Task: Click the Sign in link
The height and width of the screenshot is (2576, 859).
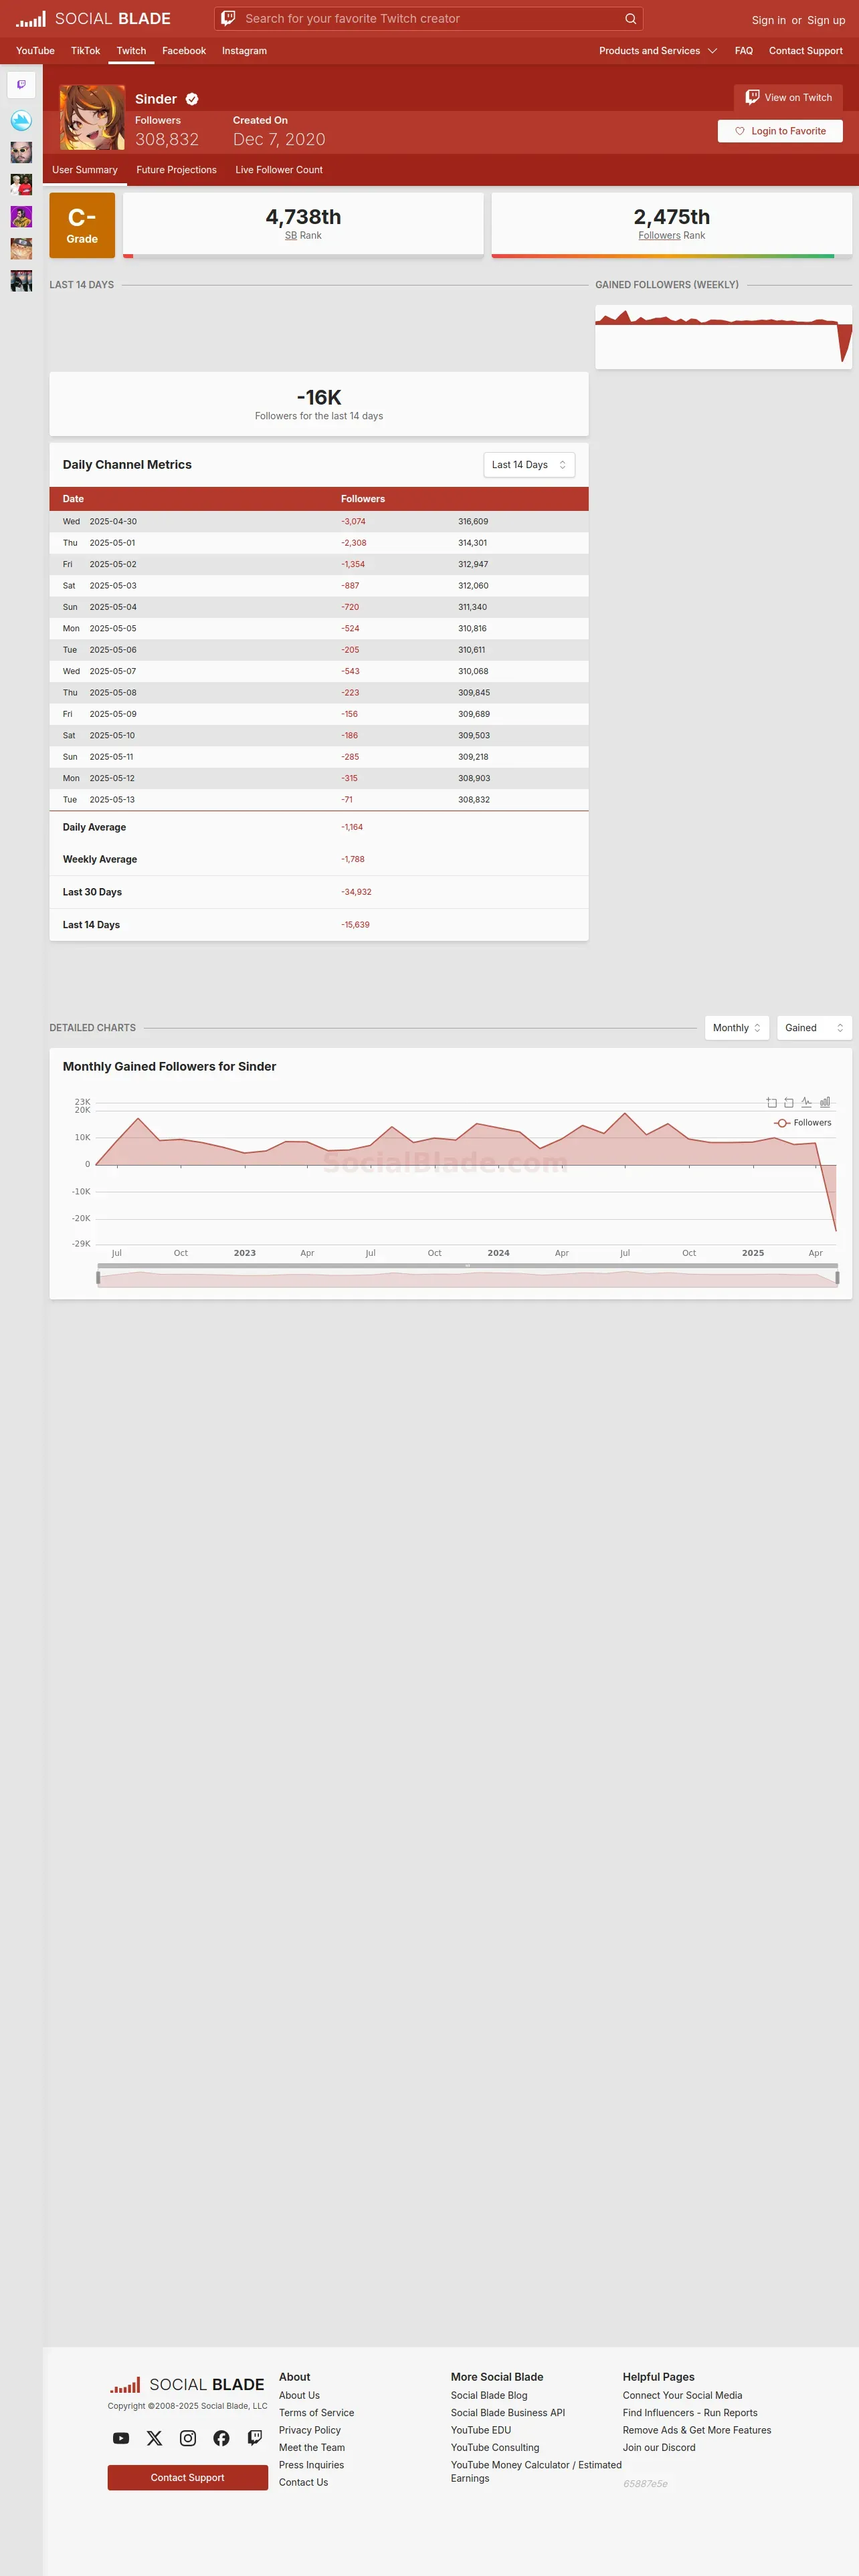Action: coord(768,20)
